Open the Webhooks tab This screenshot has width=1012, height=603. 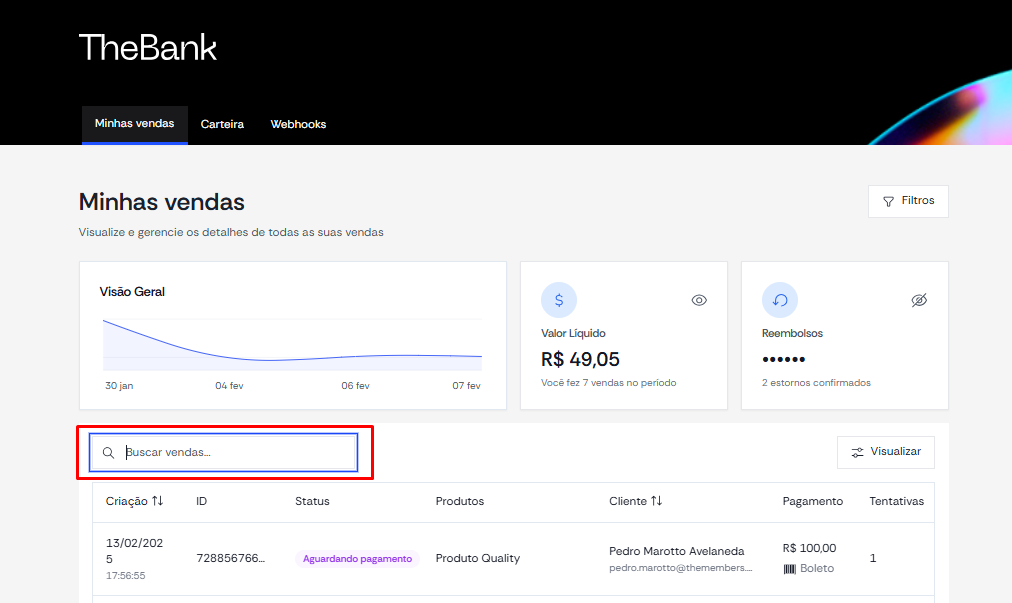298,124
